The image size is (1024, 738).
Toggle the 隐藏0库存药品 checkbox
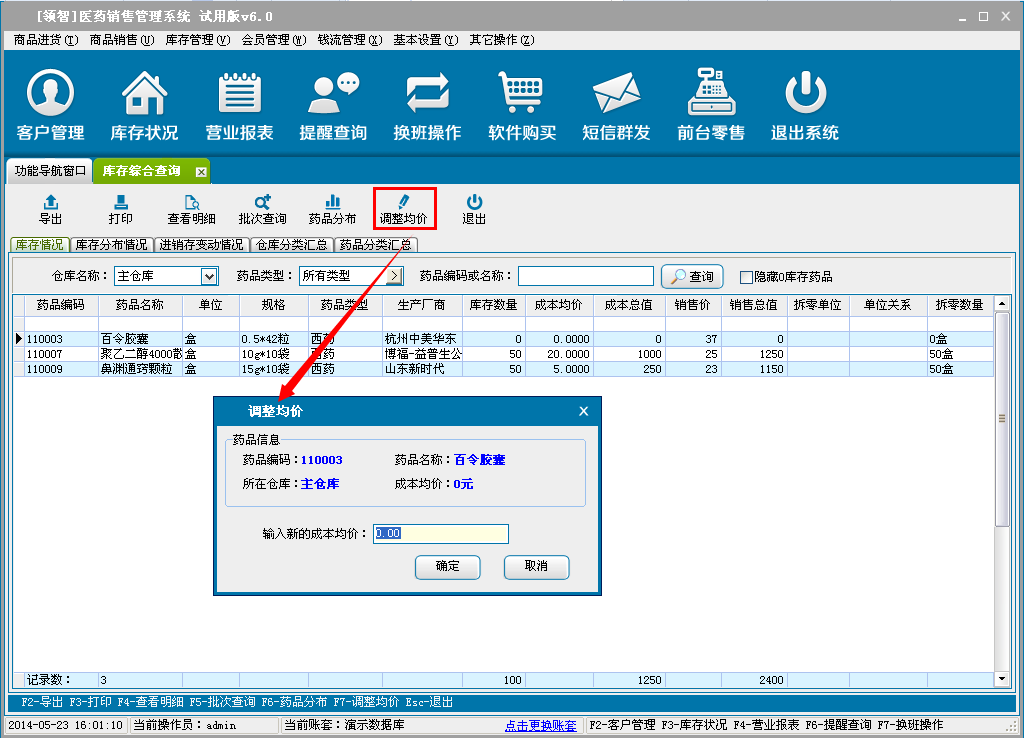coord(746,277)
